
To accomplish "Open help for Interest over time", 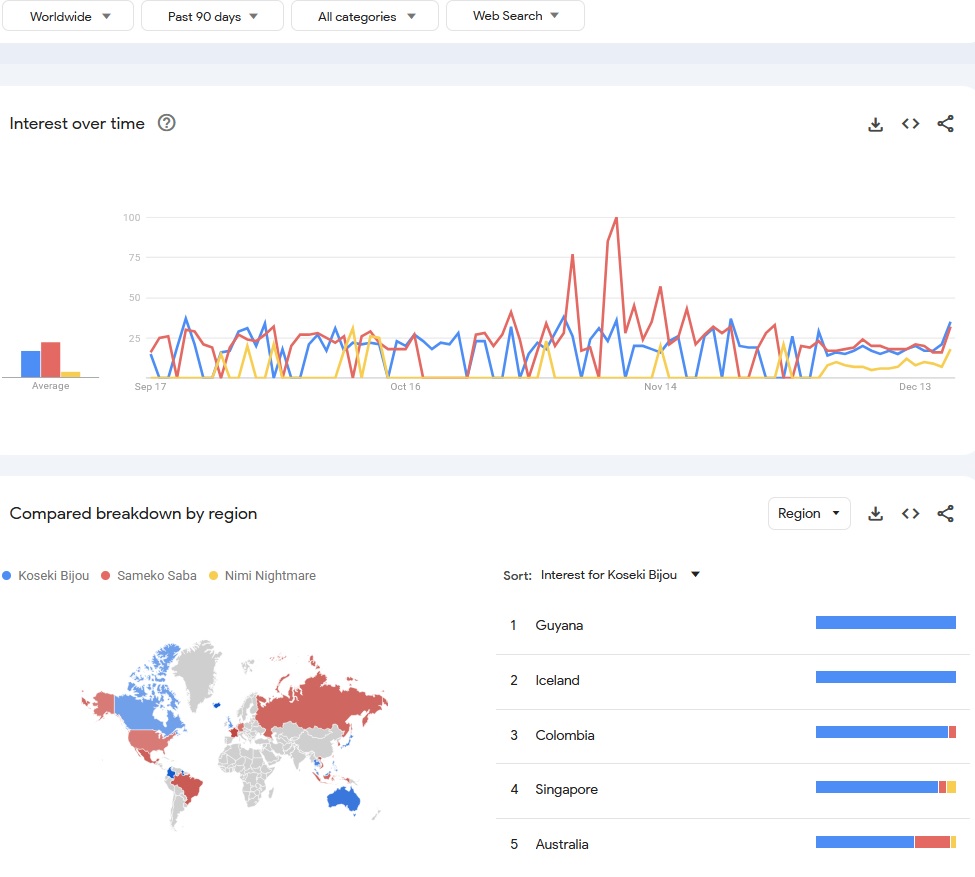I will pos(166,123).
